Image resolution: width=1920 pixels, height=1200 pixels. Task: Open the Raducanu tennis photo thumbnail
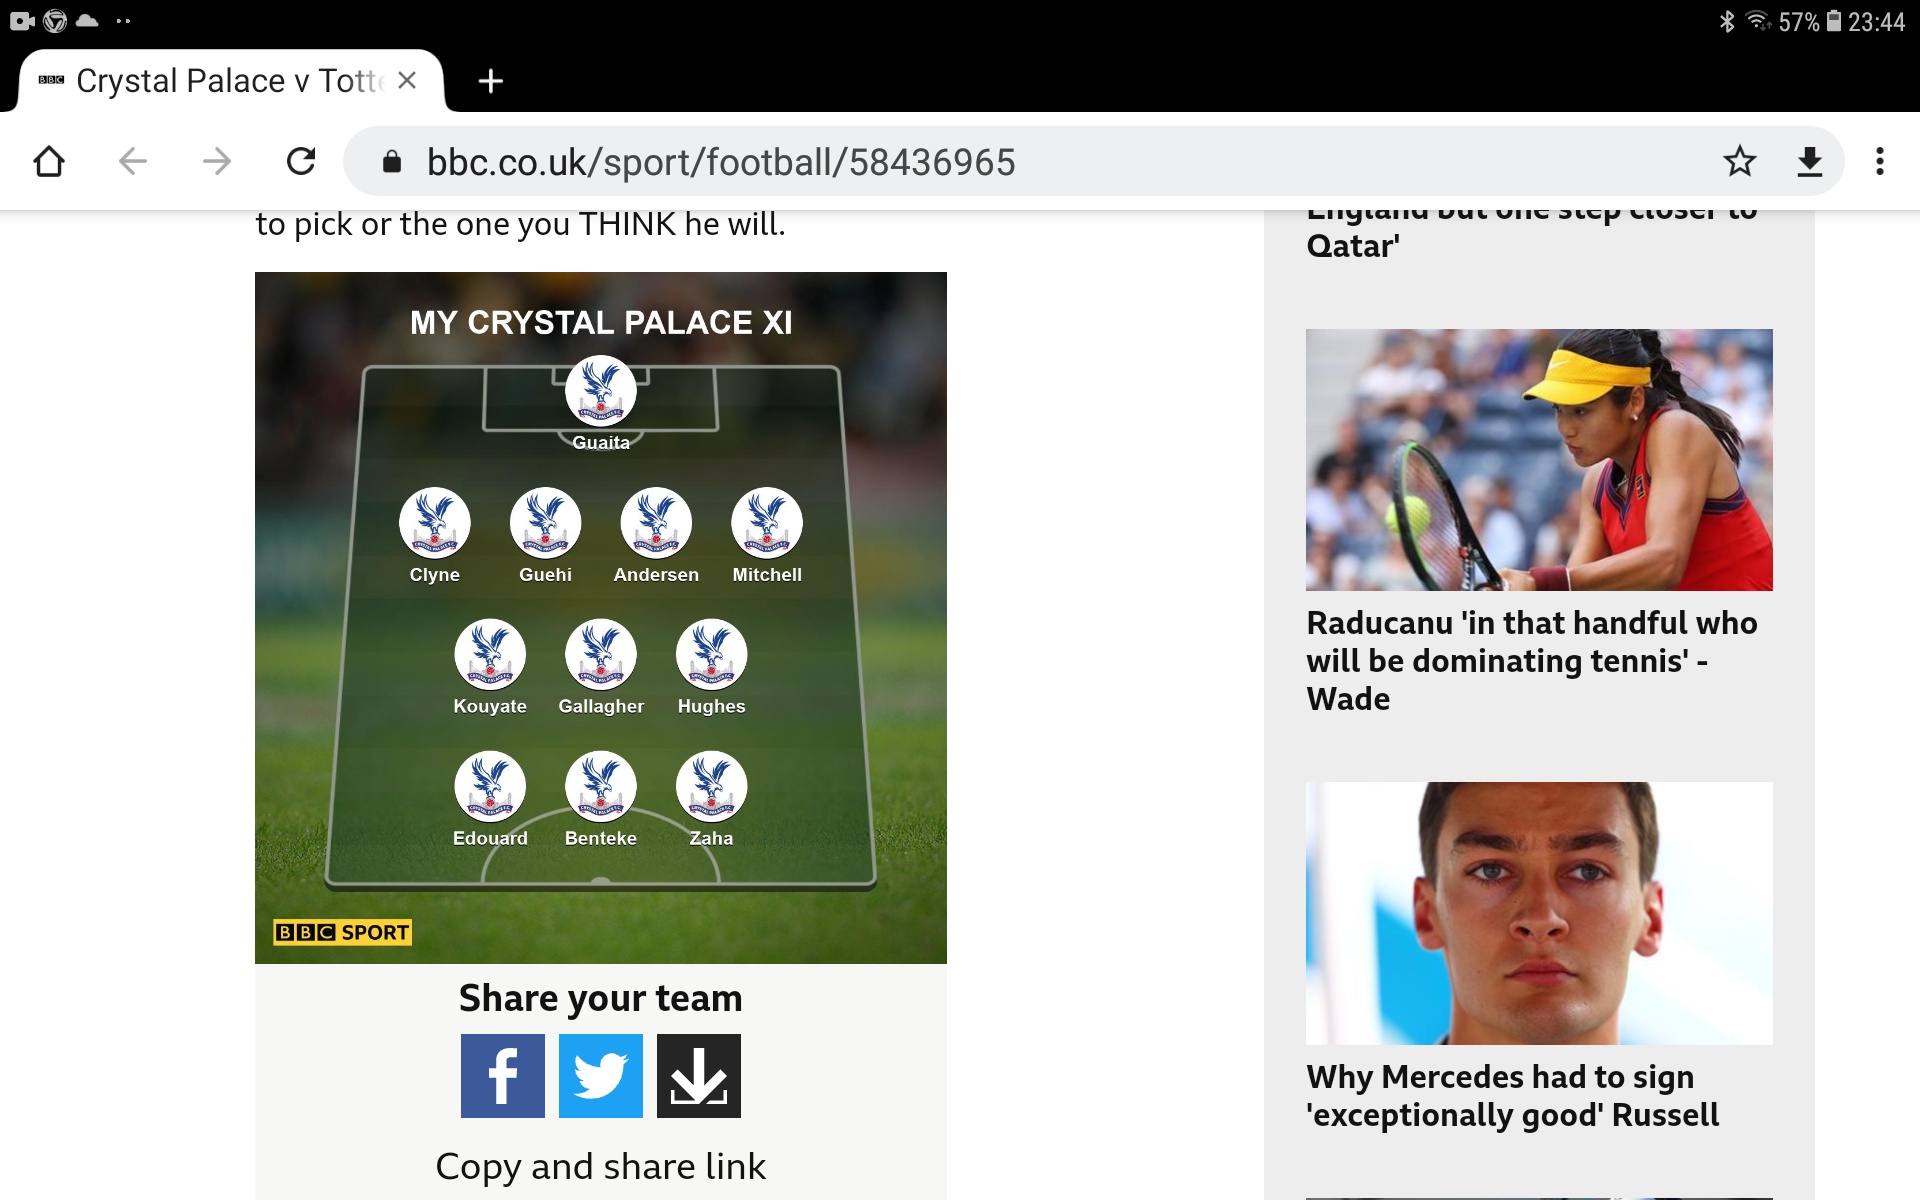point(1539,460)
